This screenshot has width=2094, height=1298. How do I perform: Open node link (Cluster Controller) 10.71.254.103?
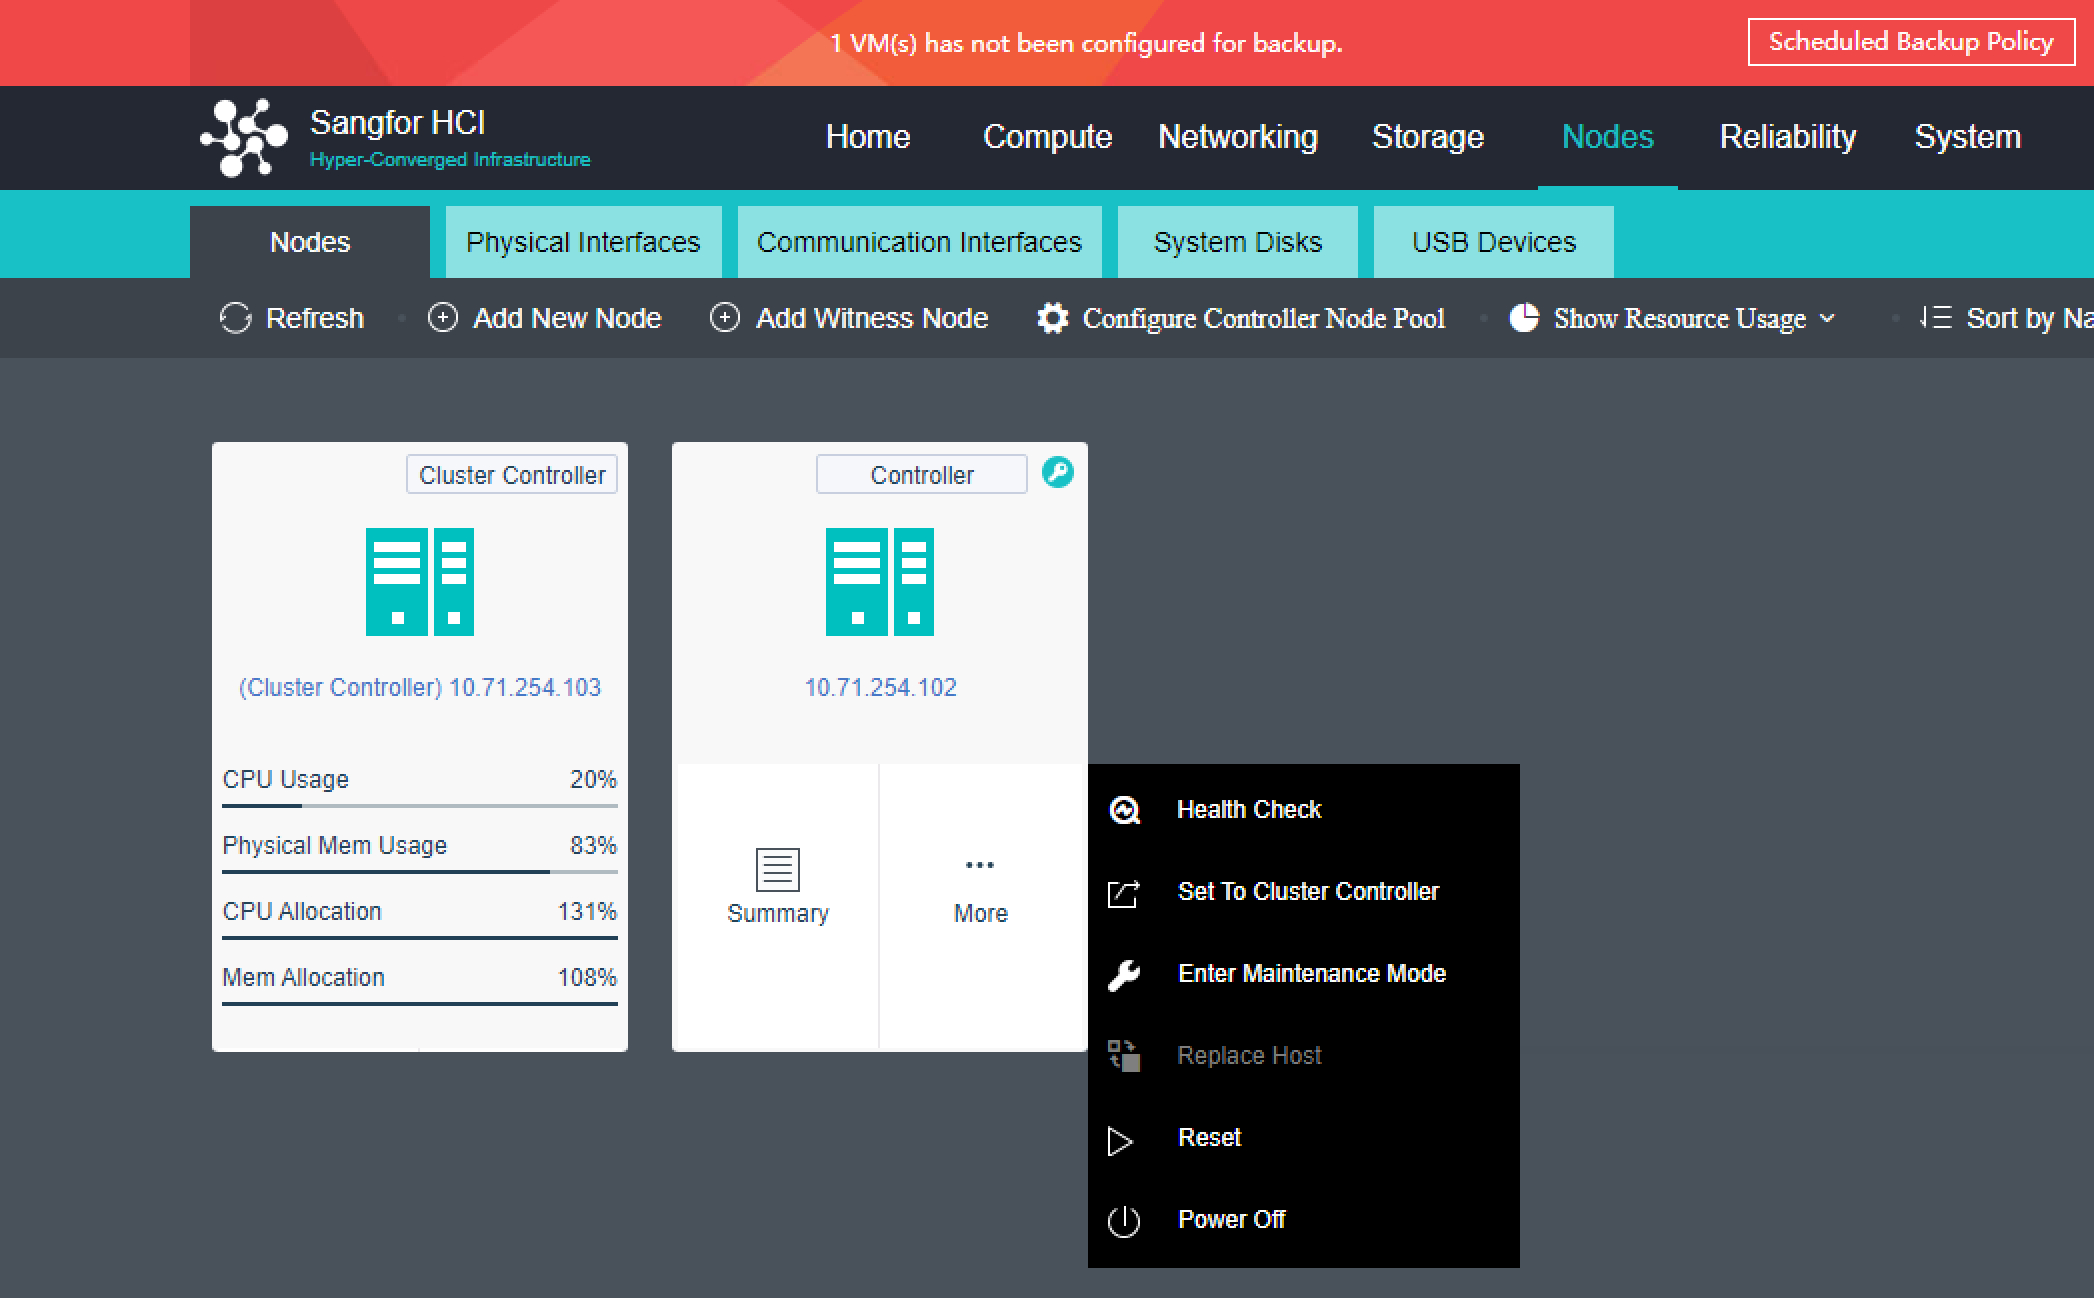(420, 687)
